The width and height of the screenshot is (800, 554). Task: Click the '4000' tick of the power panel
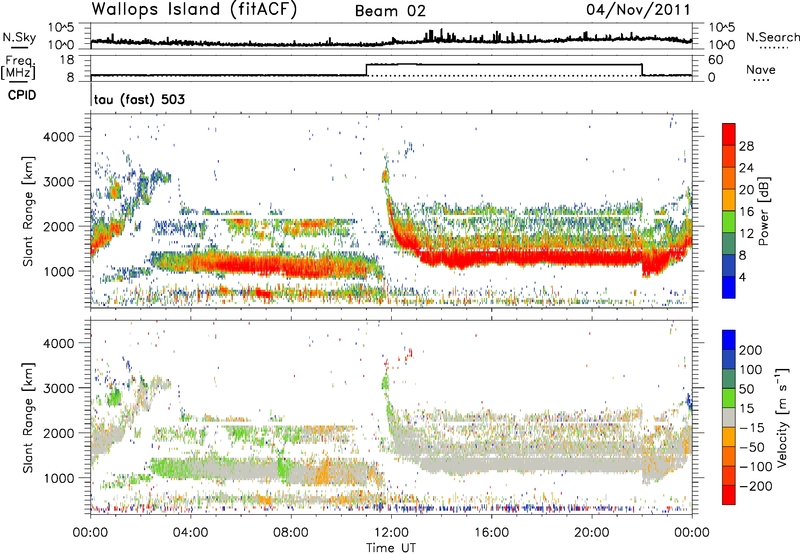59,137
